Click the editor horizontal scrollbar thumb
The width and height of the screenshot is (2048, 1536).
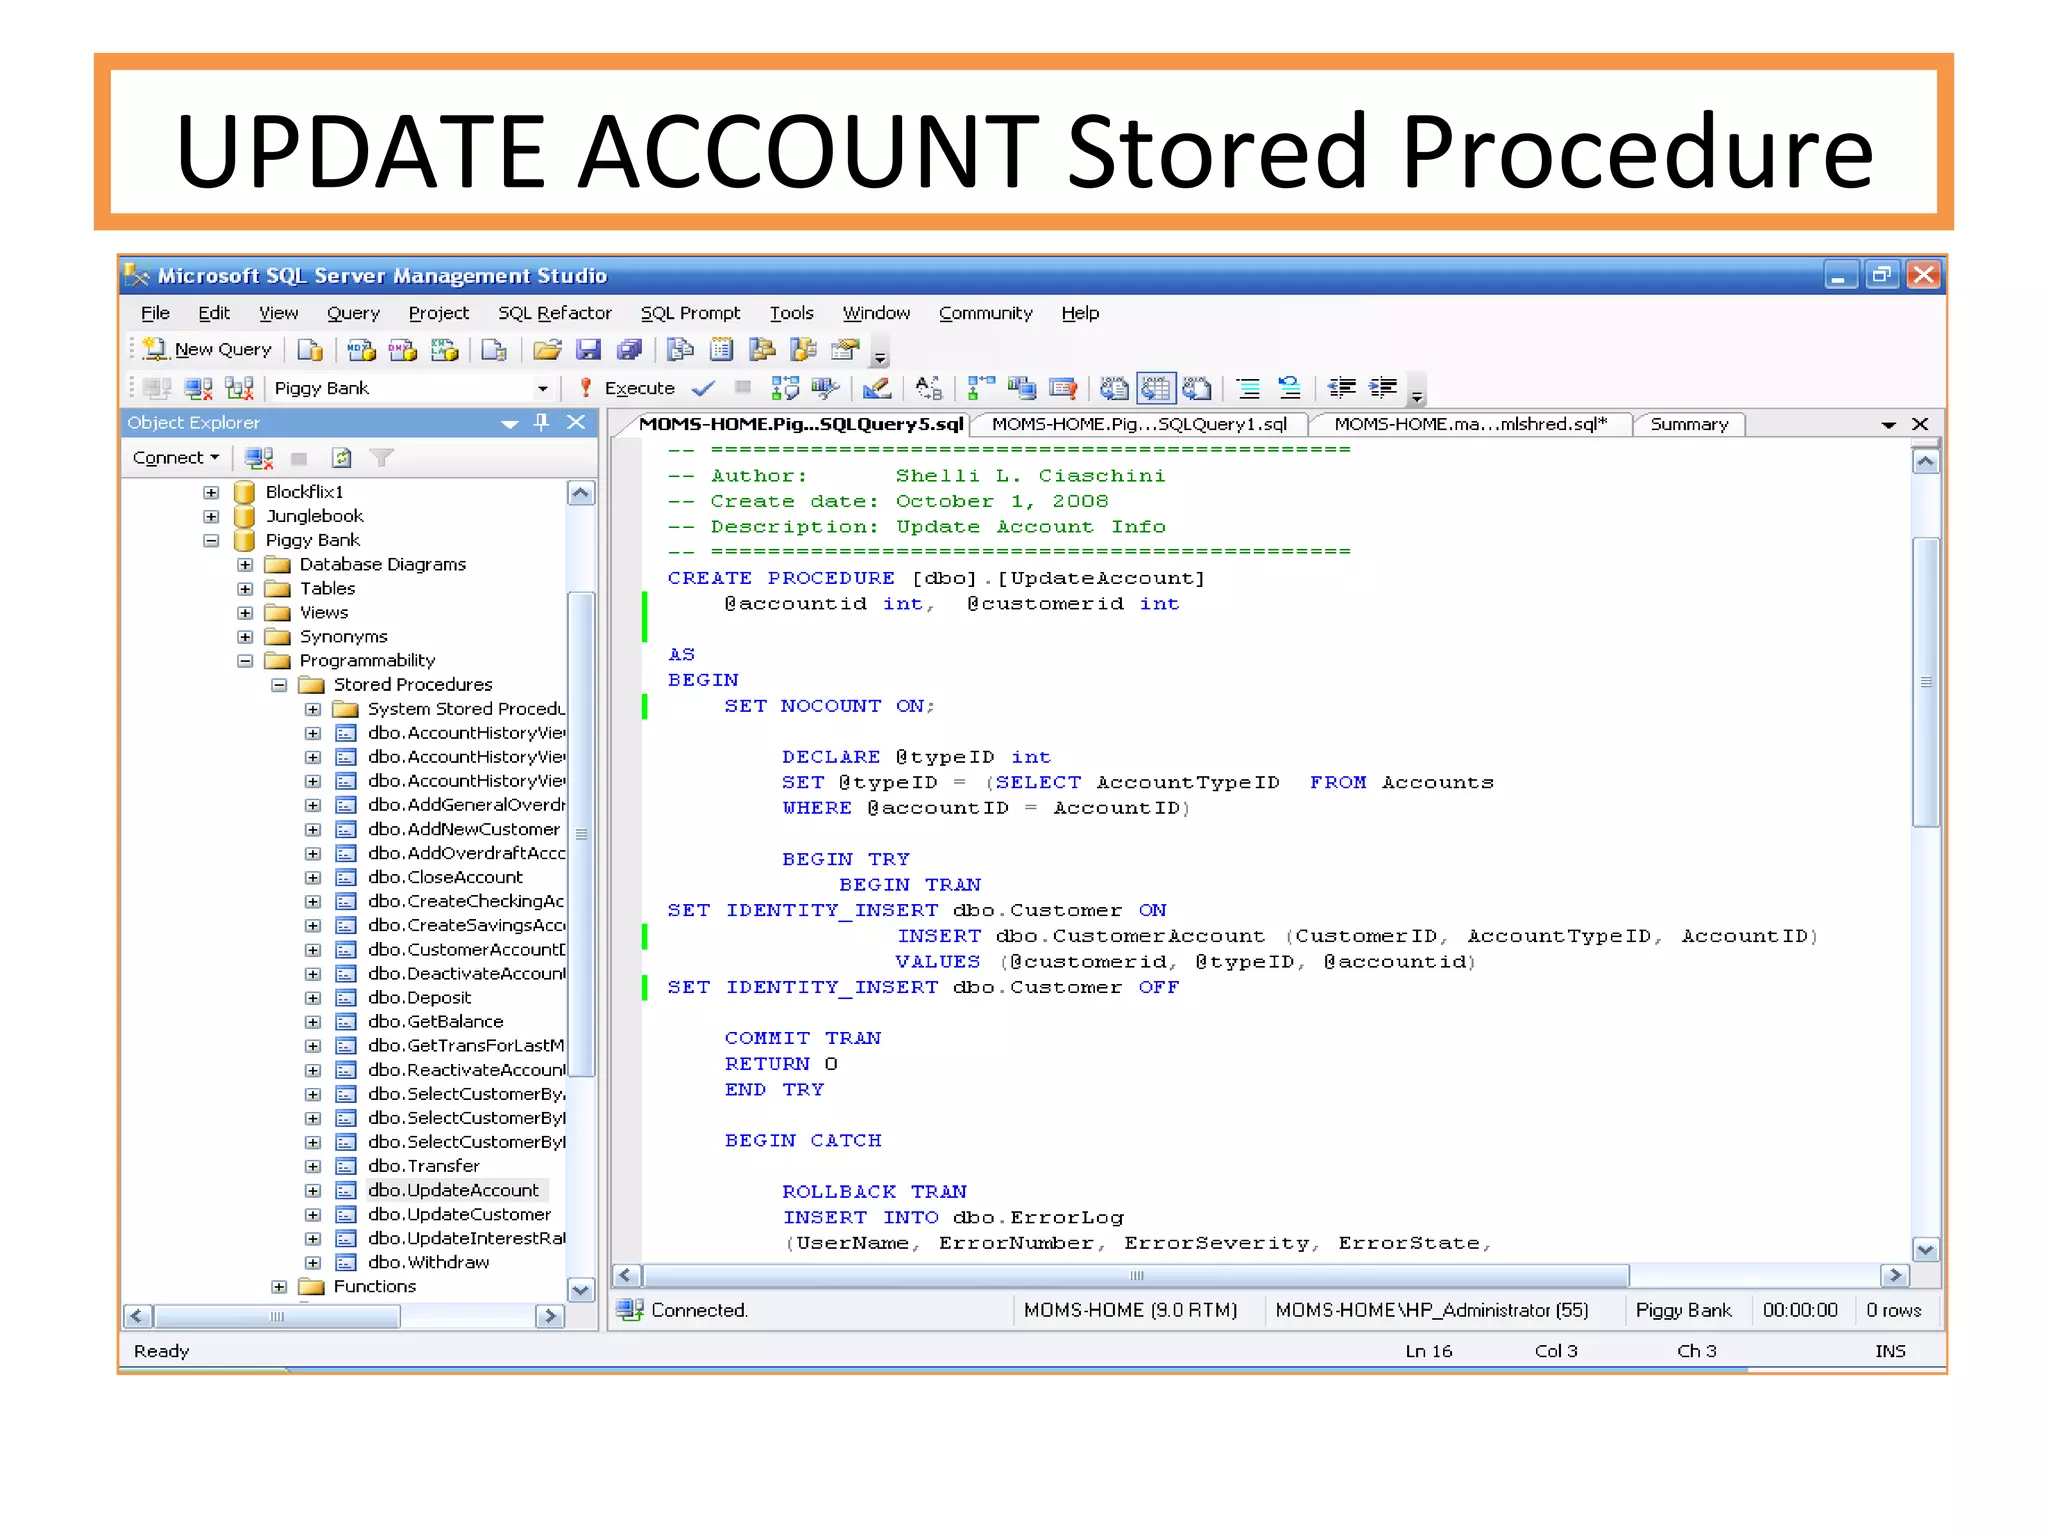pos(1136,1275)
